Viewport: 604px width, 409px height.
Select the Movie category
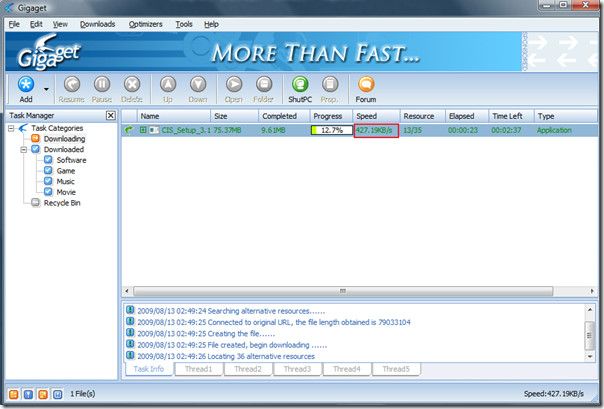(x=66, y=192)
